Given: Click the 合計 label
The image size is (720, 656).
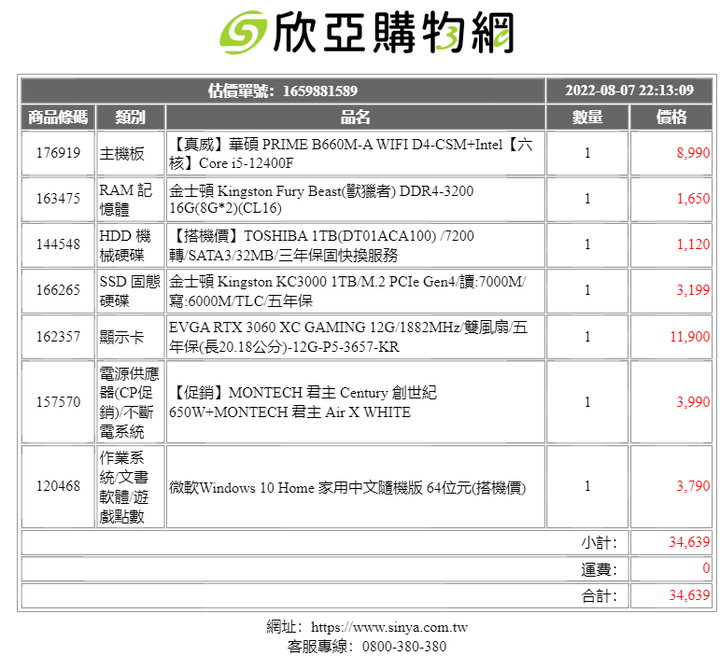Looking at the screenshot, I should [x=599, y=596].
